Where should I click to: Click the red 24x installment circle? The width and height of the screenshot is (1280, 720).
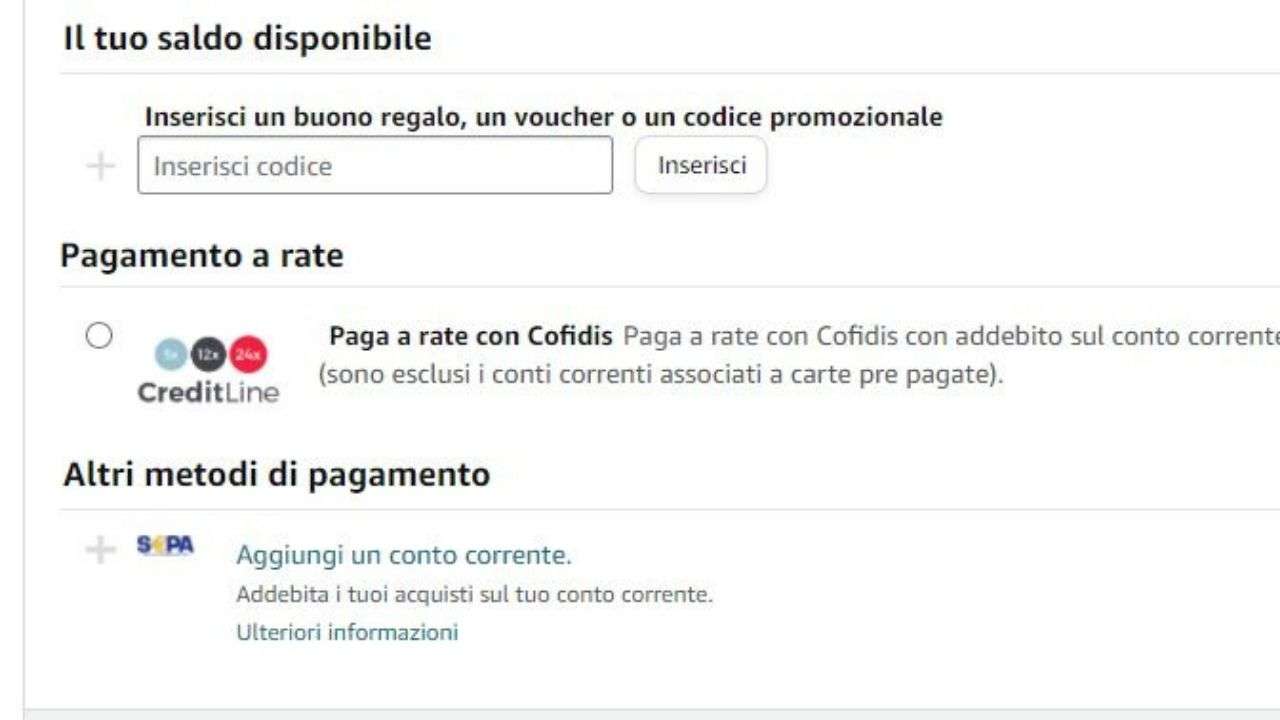247,355
